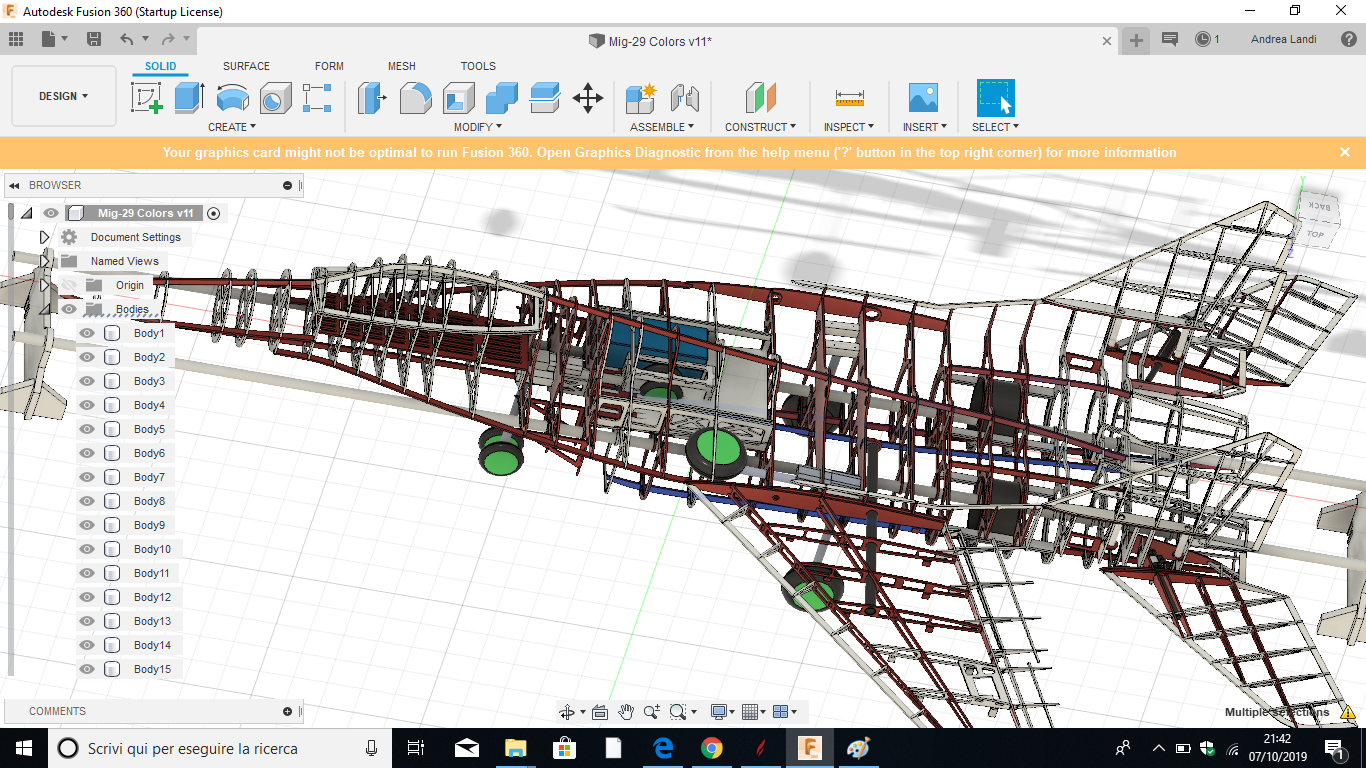Open the job status clock icon
The width and height of the screenshot is (1366, 768).
click(x=1203, y=40)
